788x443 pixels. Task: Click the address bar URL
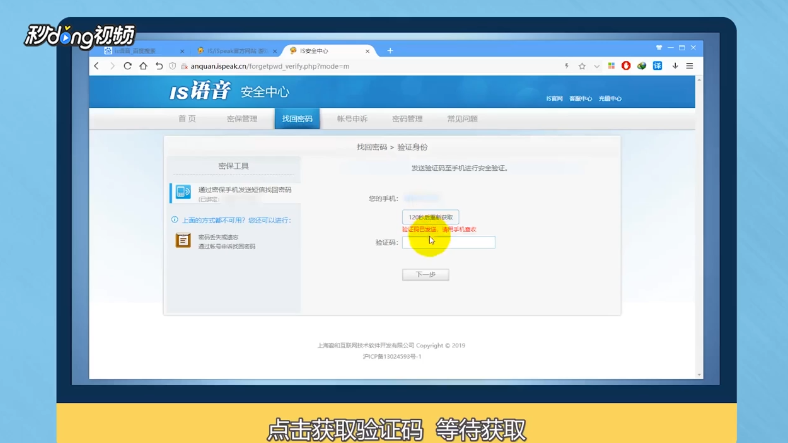tap(269, 66)
